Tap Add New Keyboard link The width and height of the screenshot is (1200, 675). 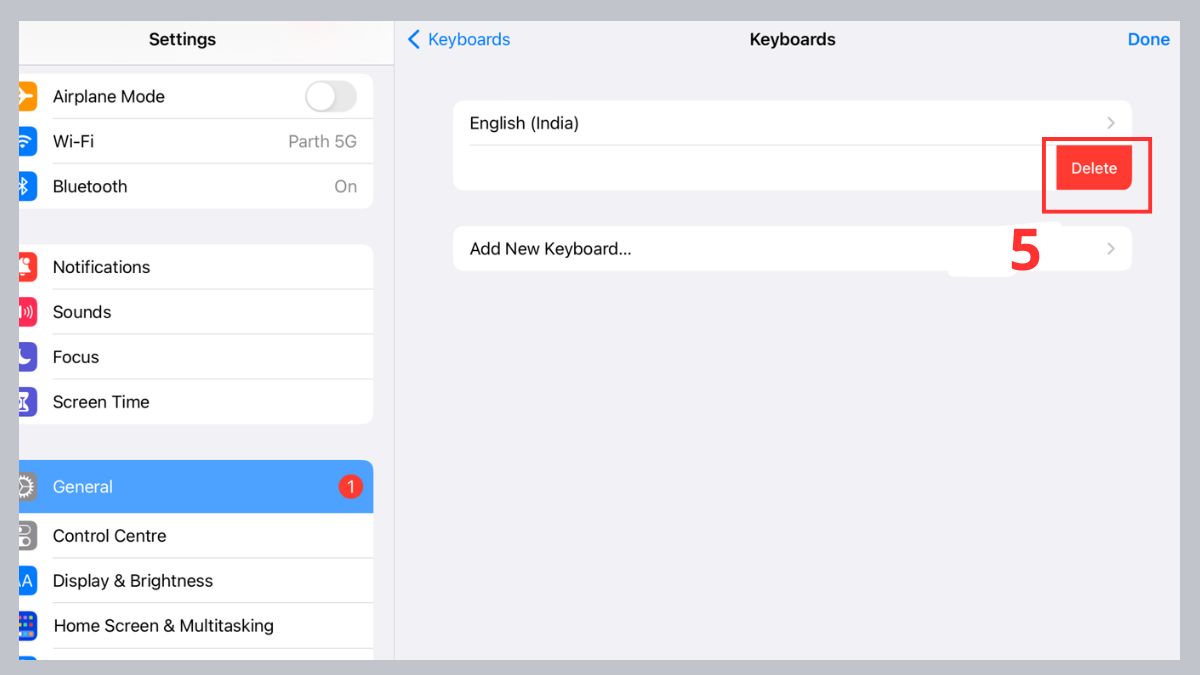(550, 248)
